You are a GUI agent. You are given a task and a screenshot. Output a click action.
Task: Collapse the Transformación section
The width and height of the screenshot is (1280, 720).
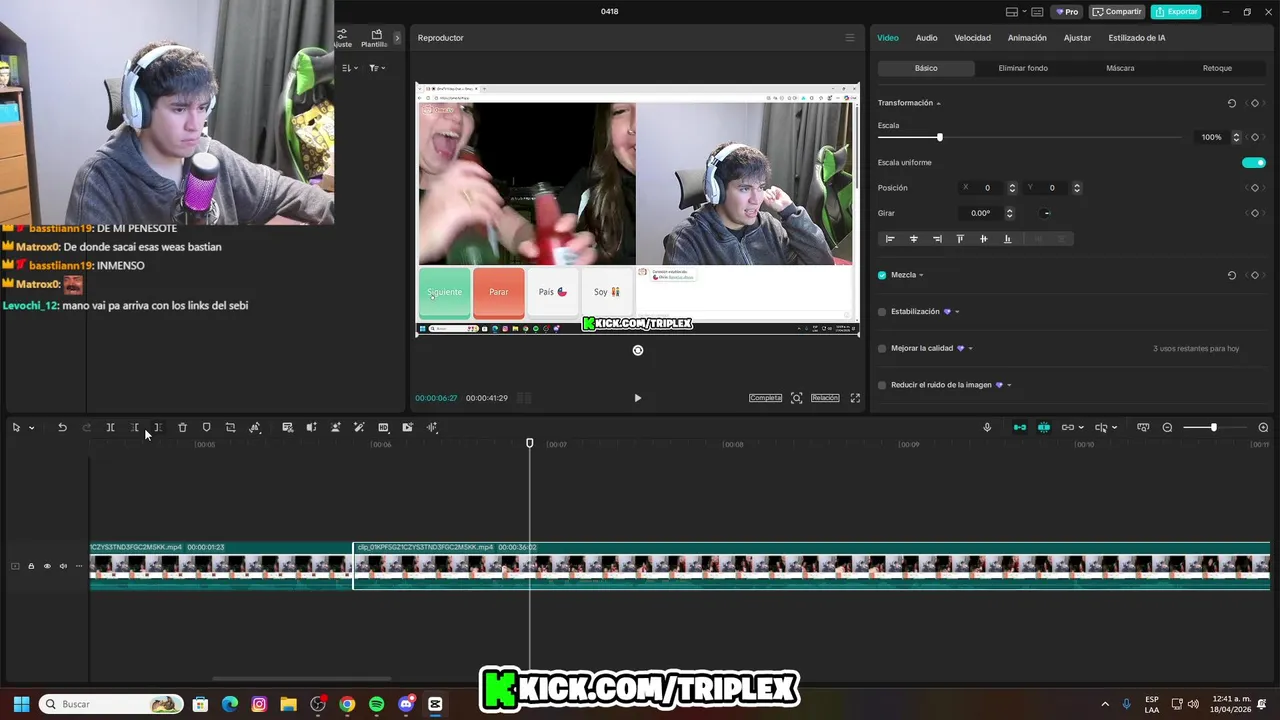pyautogui.click(x=938, y=103)
